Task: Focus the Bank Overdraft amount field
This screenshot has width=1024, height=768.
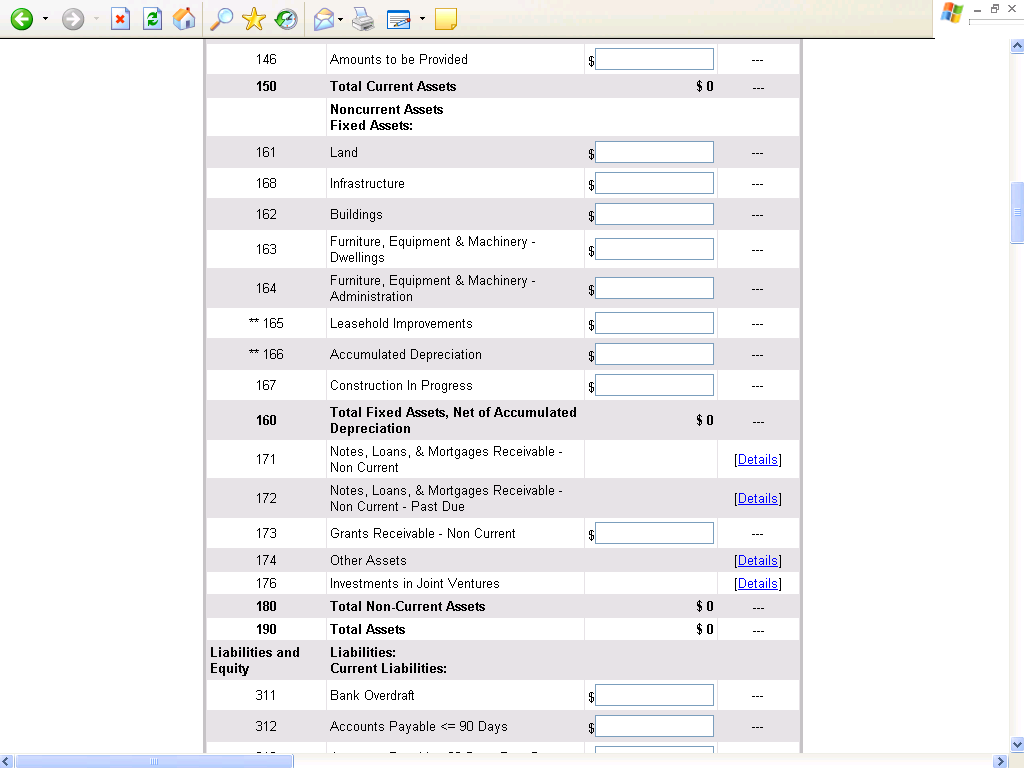Action: click(654, 696)
